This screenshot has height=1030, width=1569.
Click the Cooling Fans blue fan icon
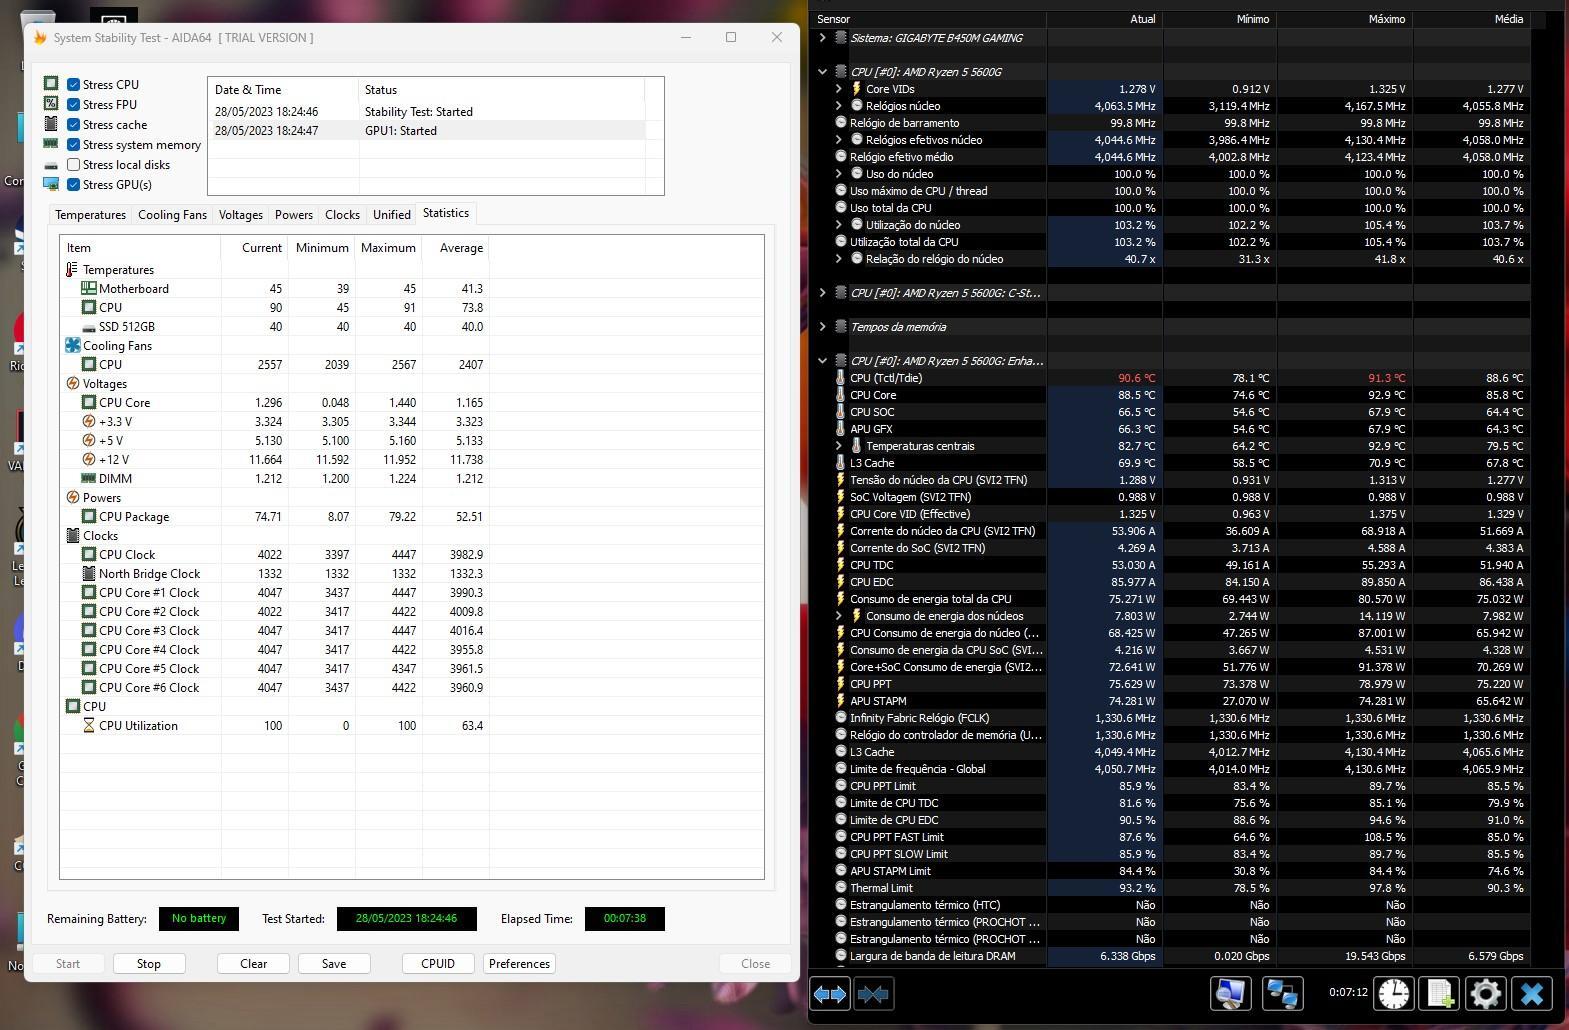click(x=72, y=345)
